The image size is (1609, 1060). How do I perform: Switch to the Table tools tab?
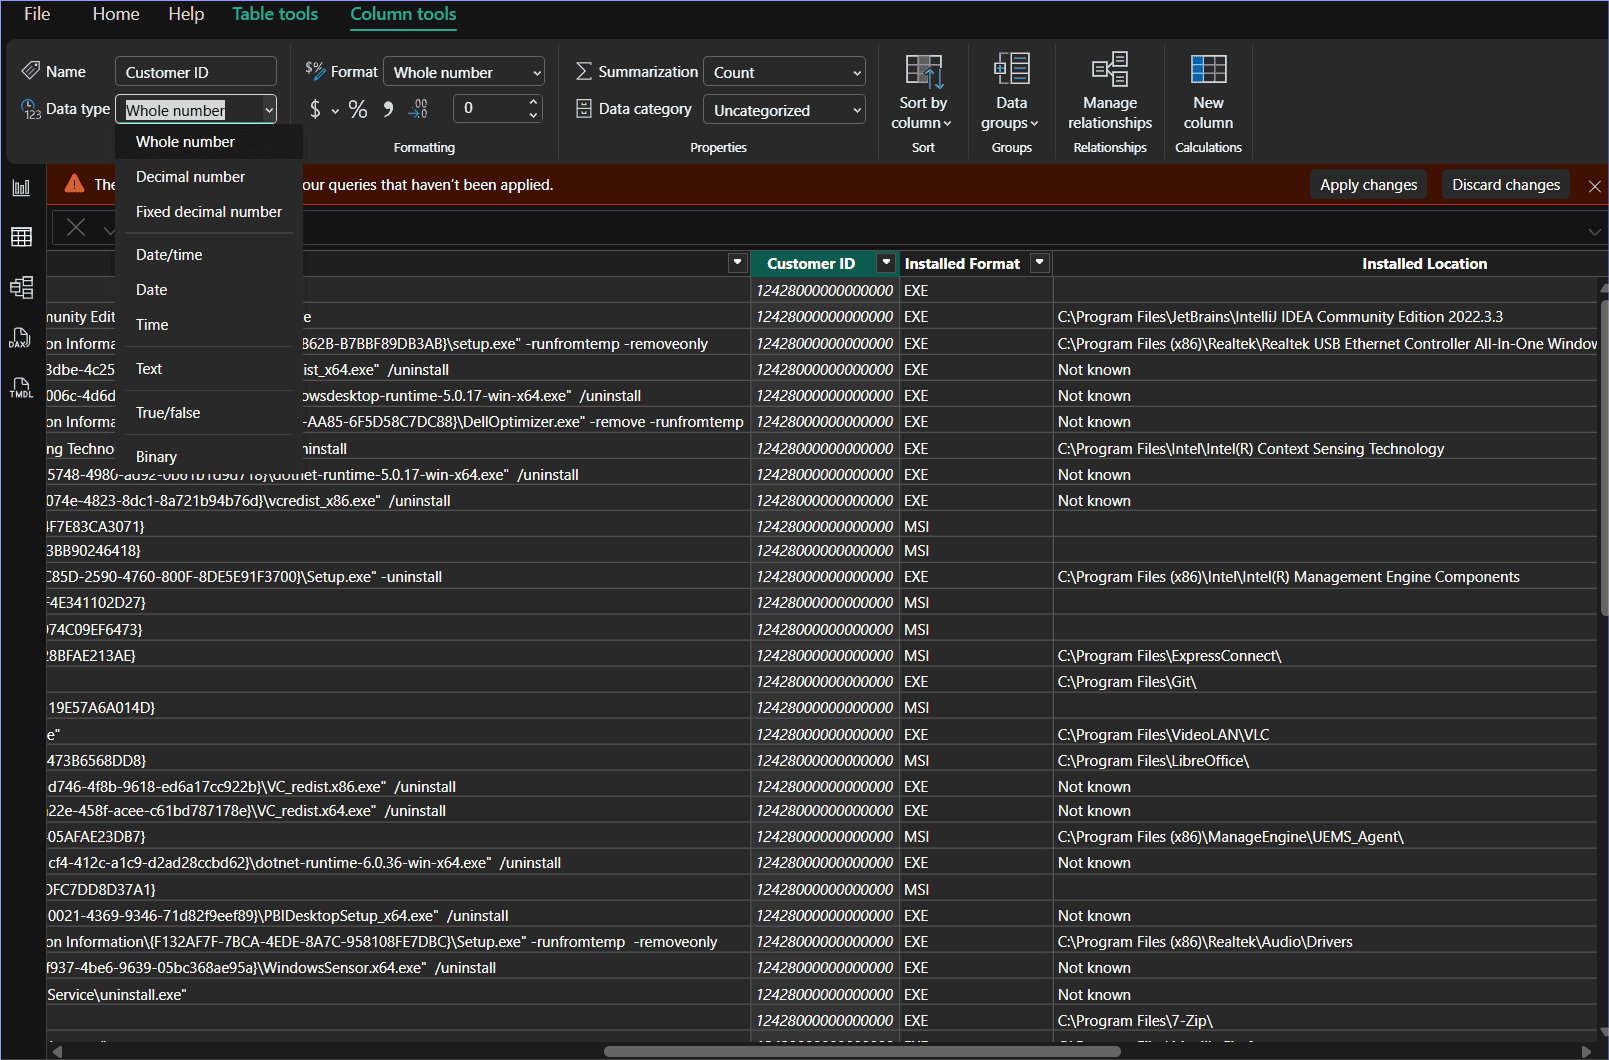point(275,14)
